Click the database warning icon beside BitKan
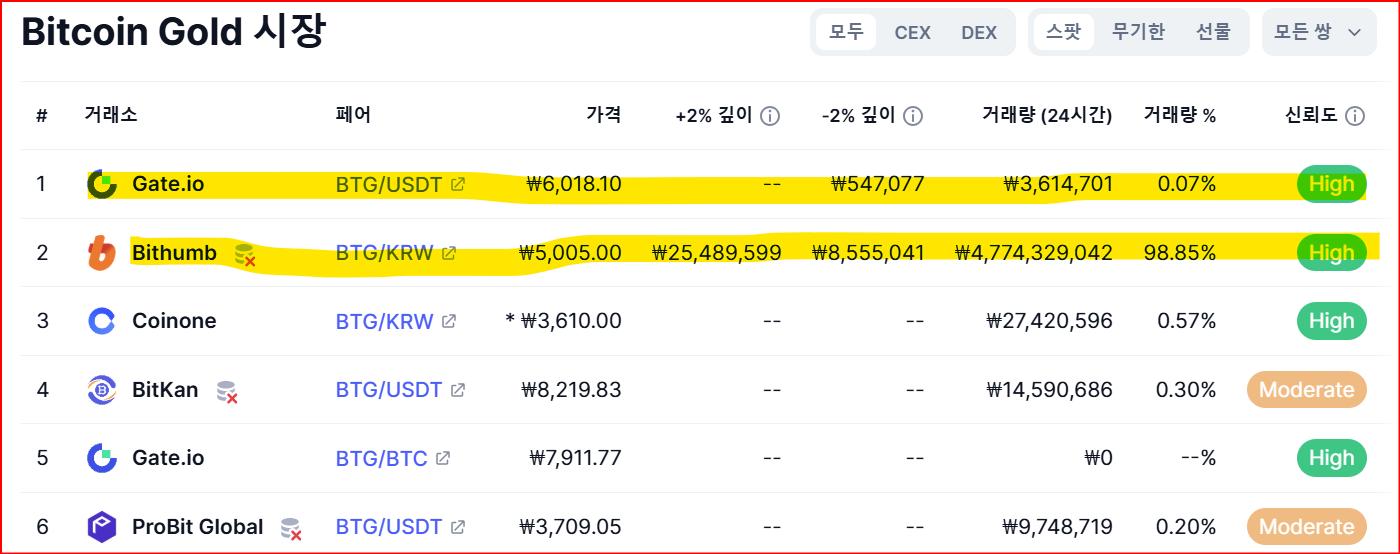 tap(228, 392)
